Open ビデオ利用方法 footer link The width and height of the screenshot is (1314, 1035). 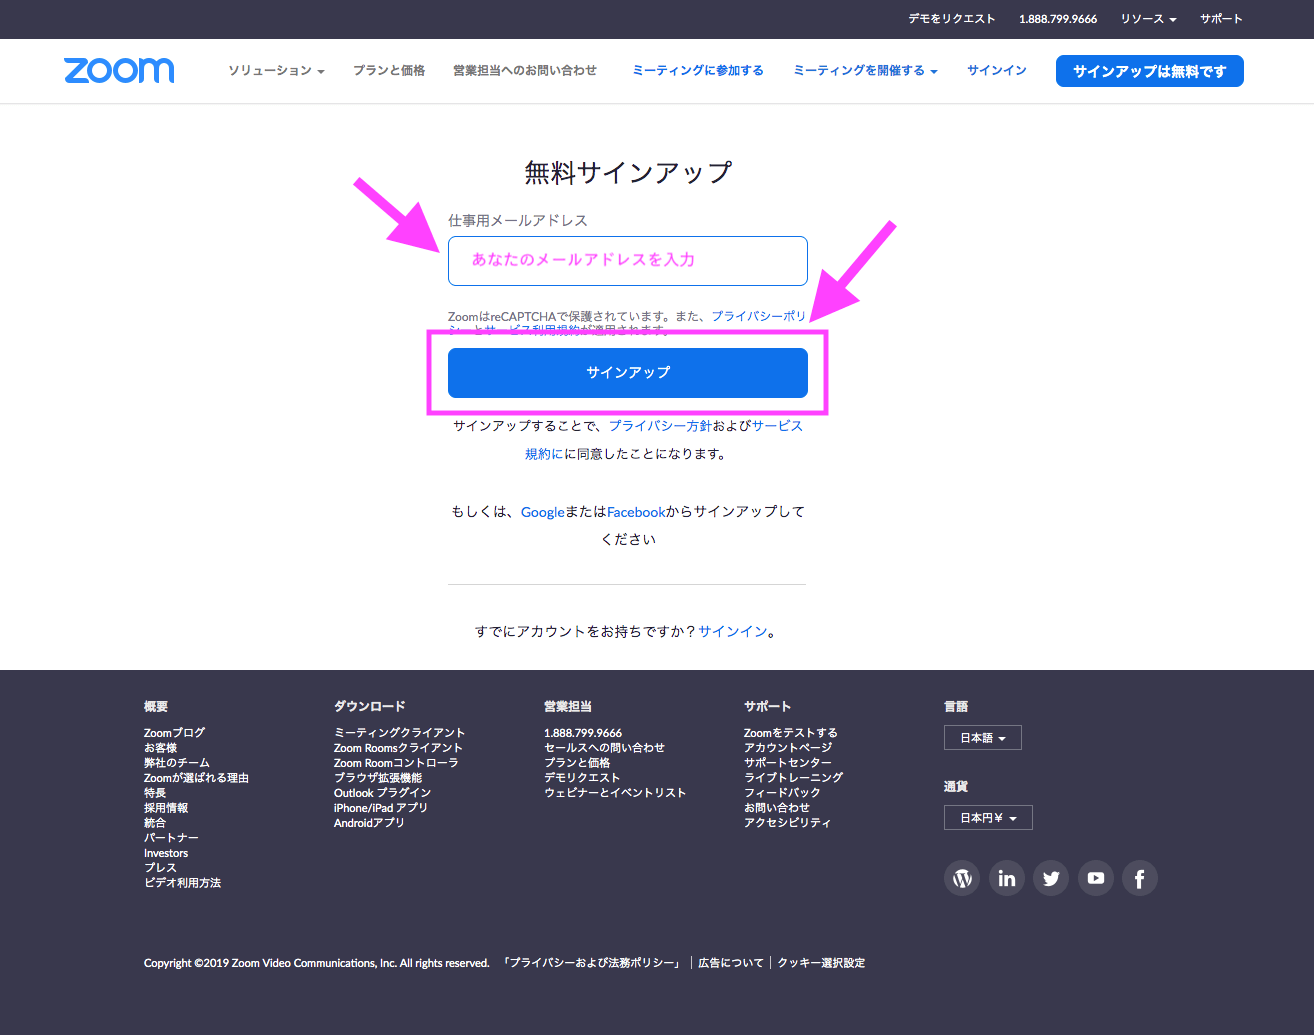(x=182, y=883)
